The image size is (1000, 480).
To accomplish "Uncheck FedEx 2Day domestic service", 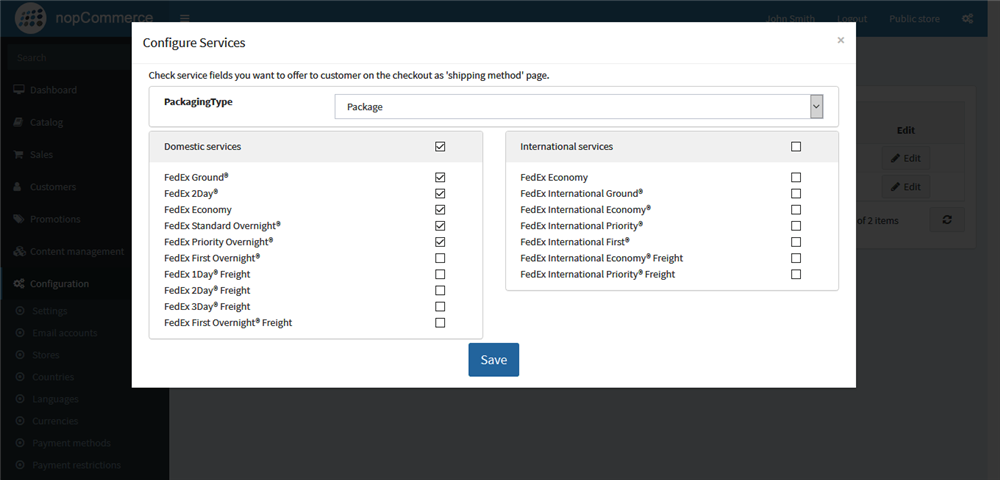I will [x=440, y=193].
